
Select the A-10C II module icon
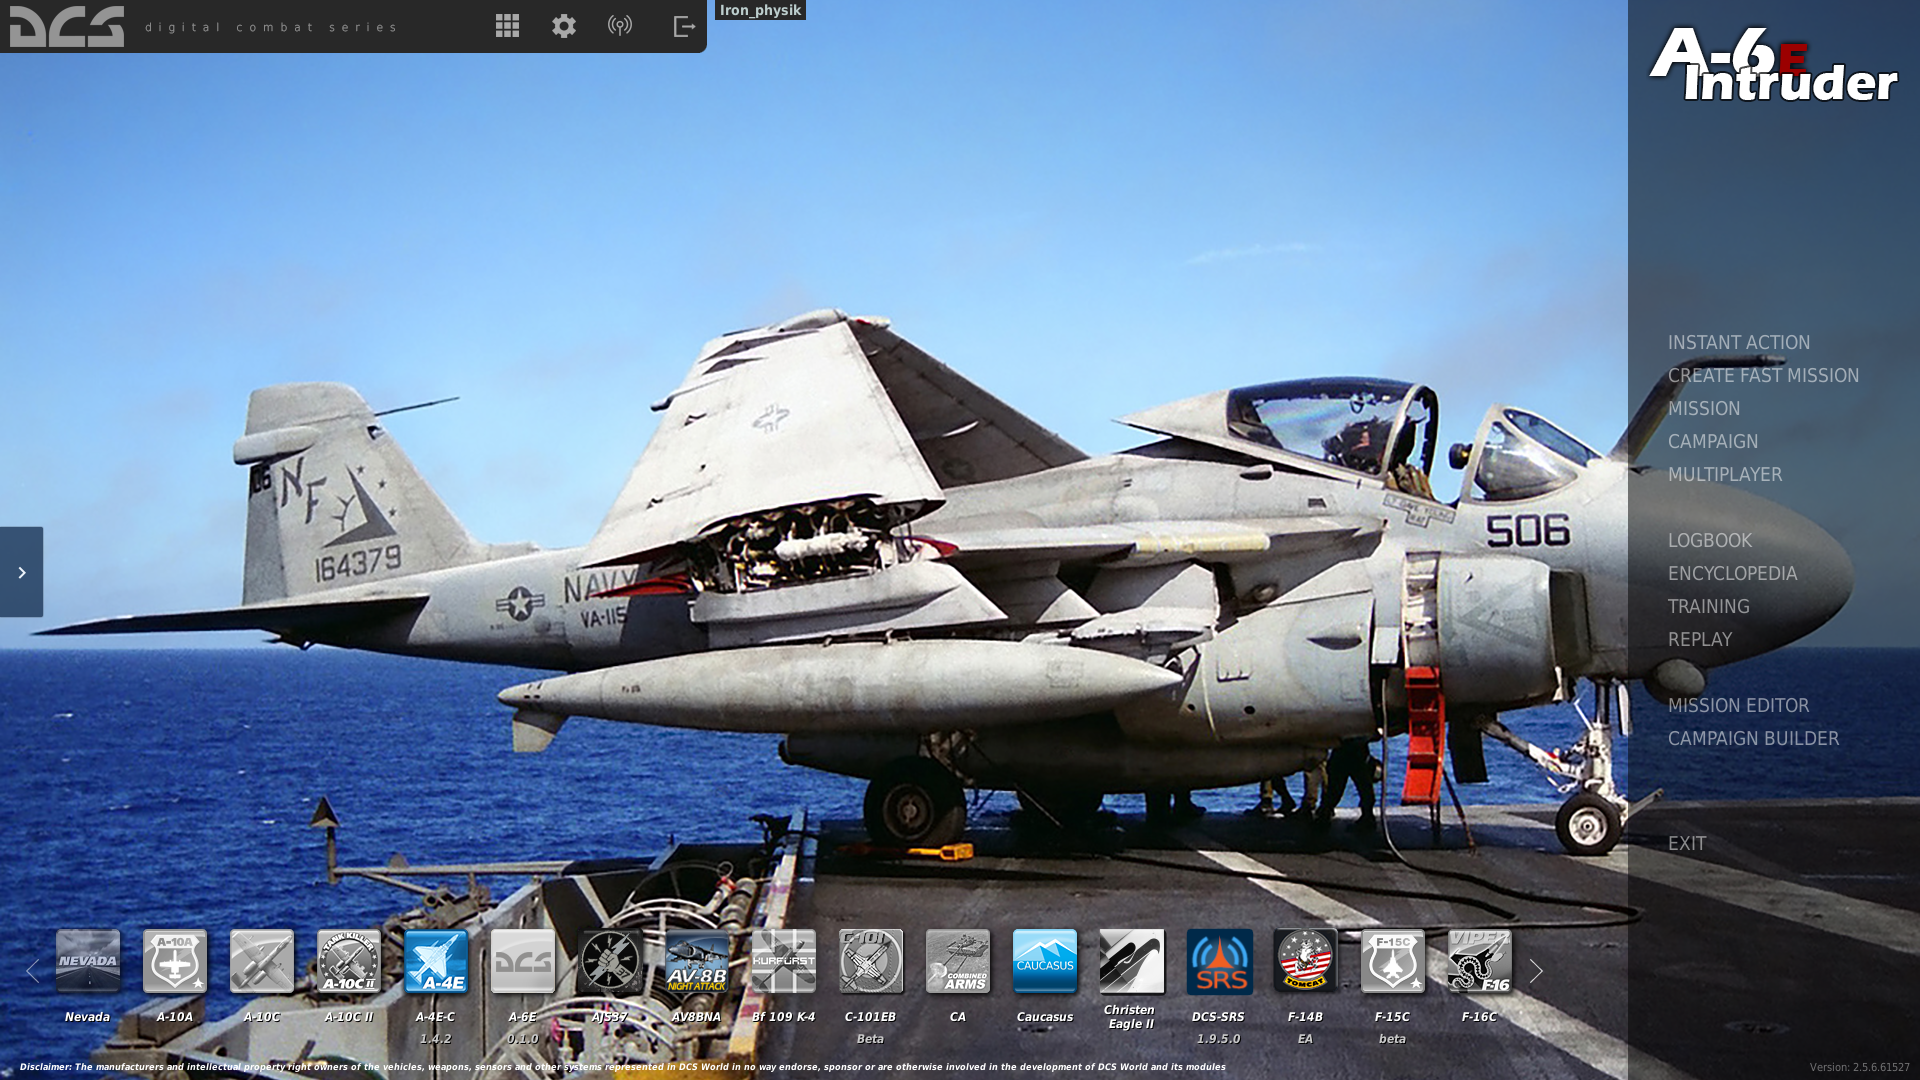(349, 961)
